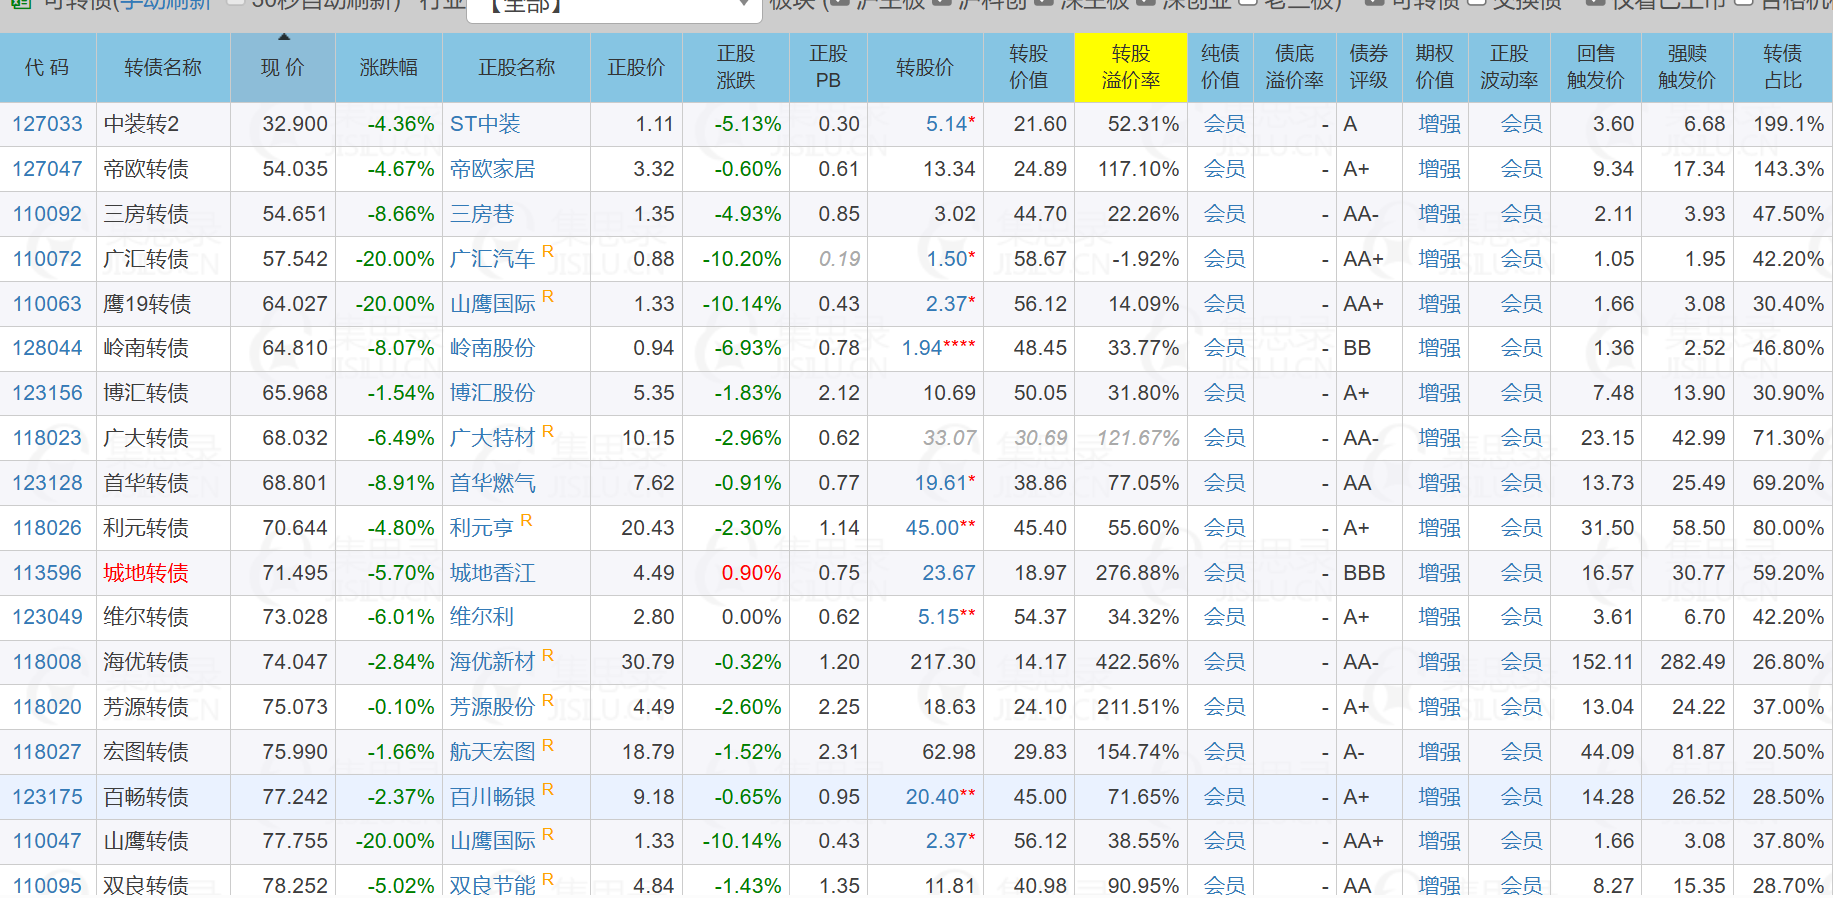Click conversion price 5.14* in 中装转2 row
Screen dimensions: 1833x898
950,124
